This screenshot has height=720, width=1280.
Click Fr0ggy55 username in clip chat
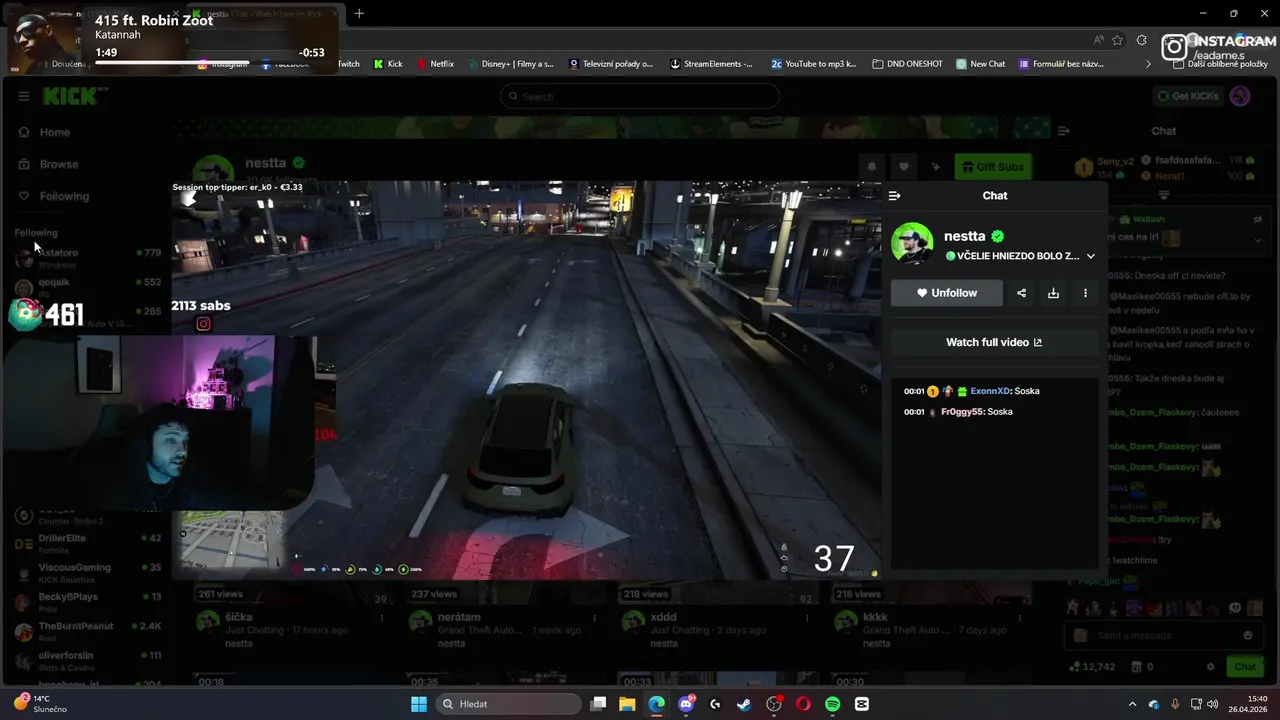962,412
